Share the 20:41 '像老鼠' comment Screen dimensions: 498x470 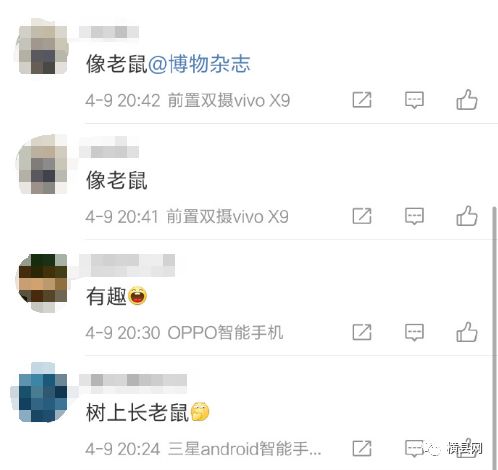coord(362,216)
